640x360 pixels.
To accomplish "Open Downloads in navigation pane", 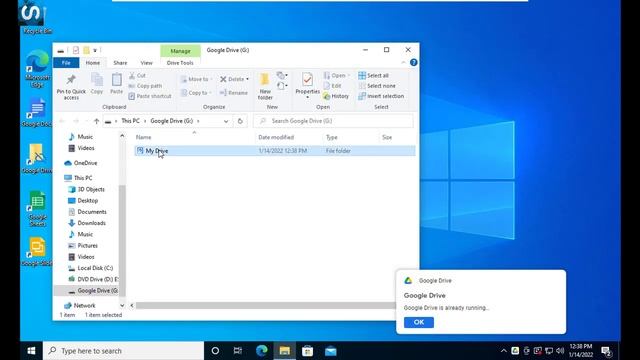I will 87,223.
